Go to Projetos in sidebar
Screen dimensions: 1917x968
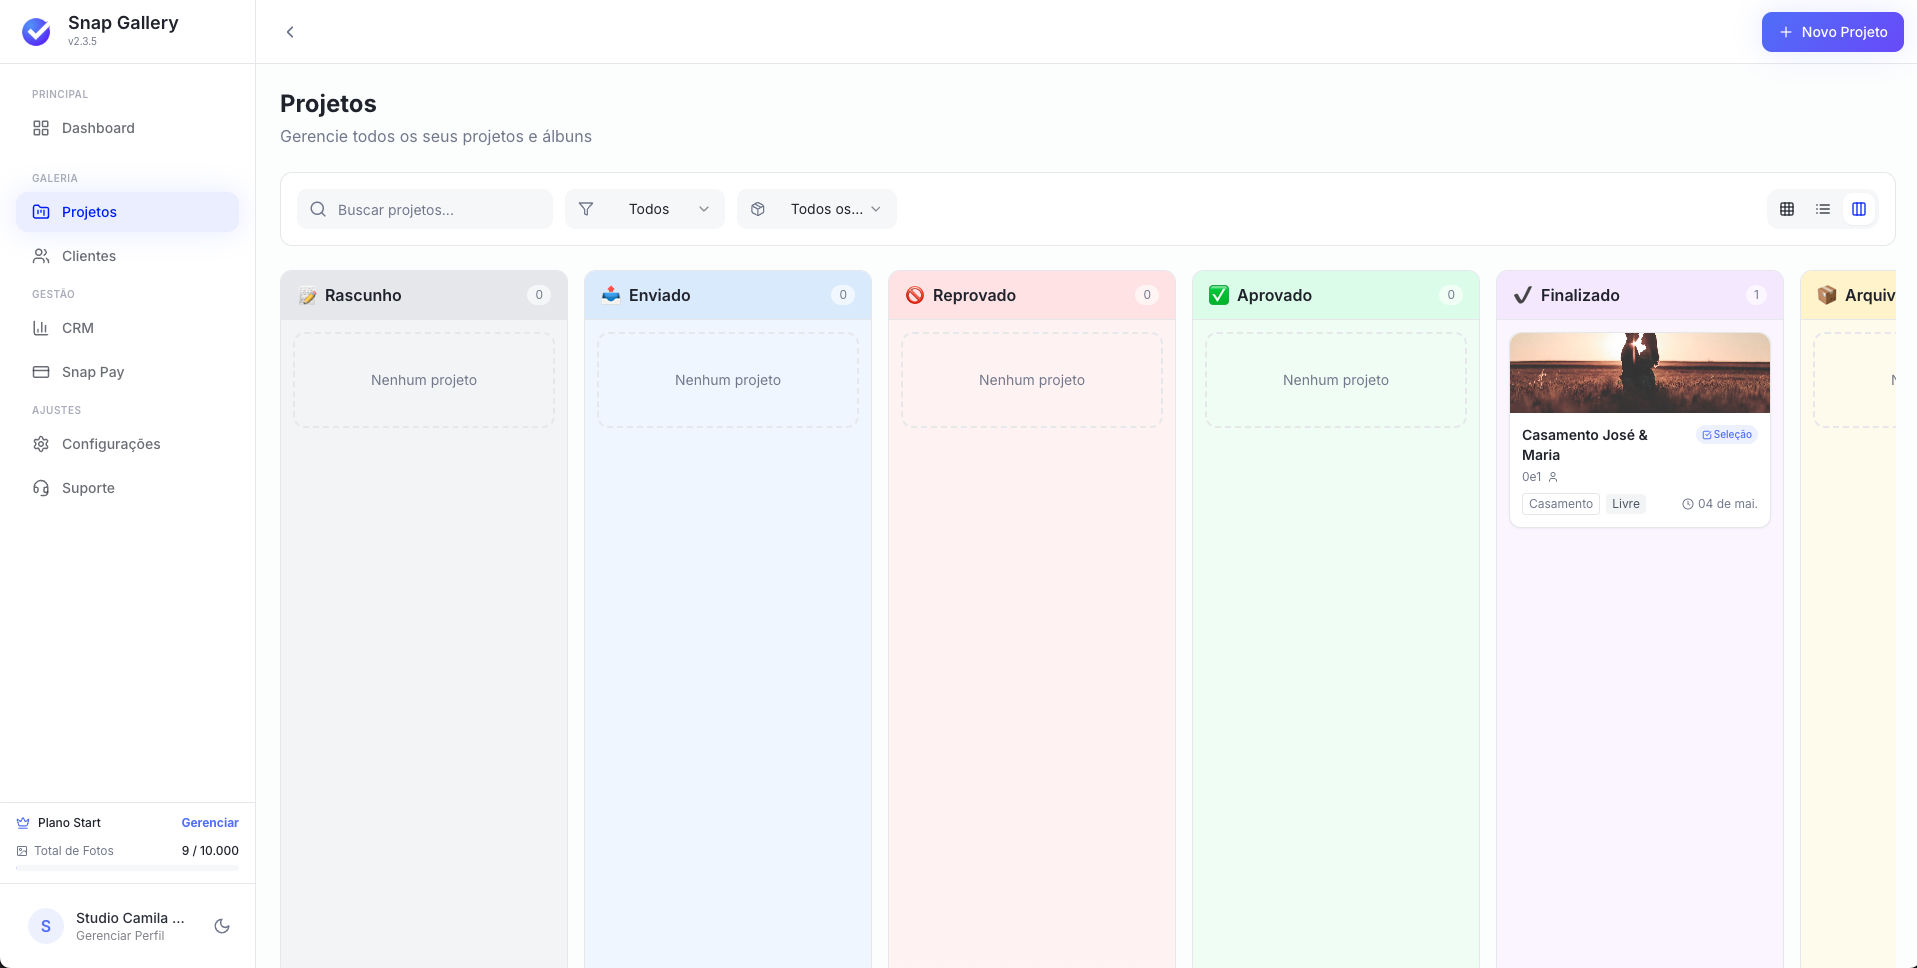pyautogui.click(x=127, y=212)
